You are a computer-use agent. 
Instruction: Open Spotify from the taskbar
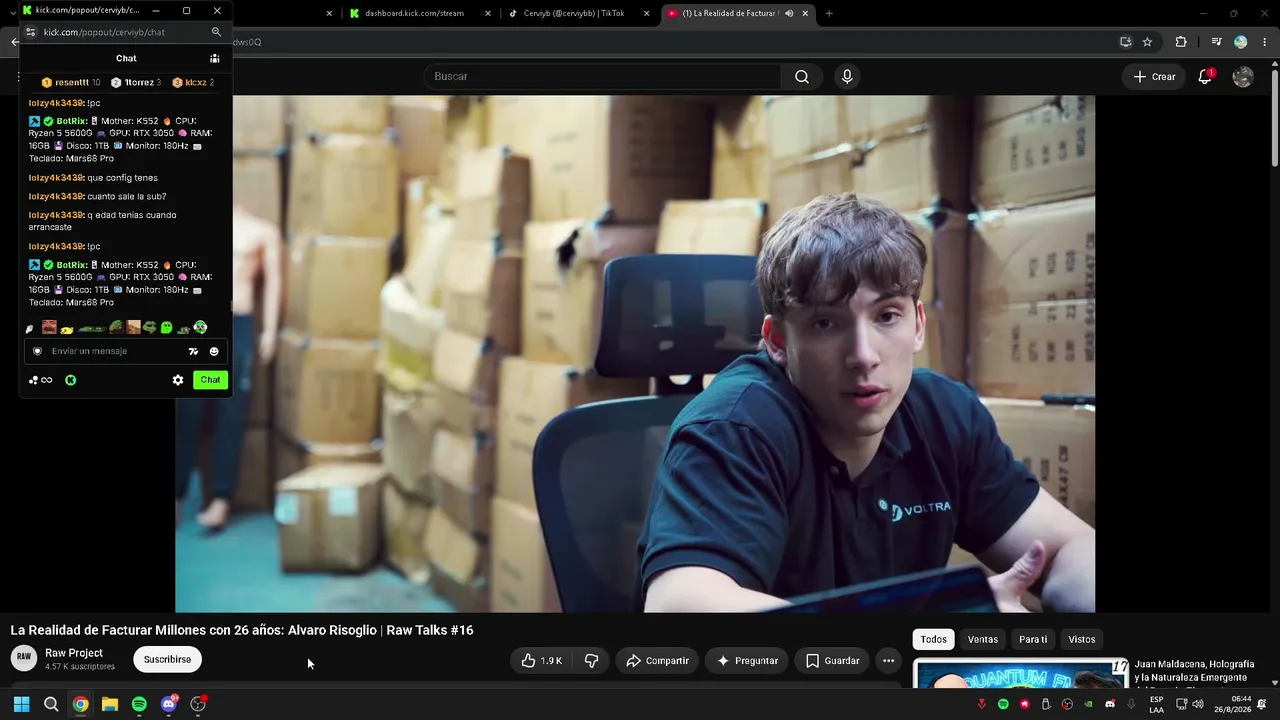(139, 704)
